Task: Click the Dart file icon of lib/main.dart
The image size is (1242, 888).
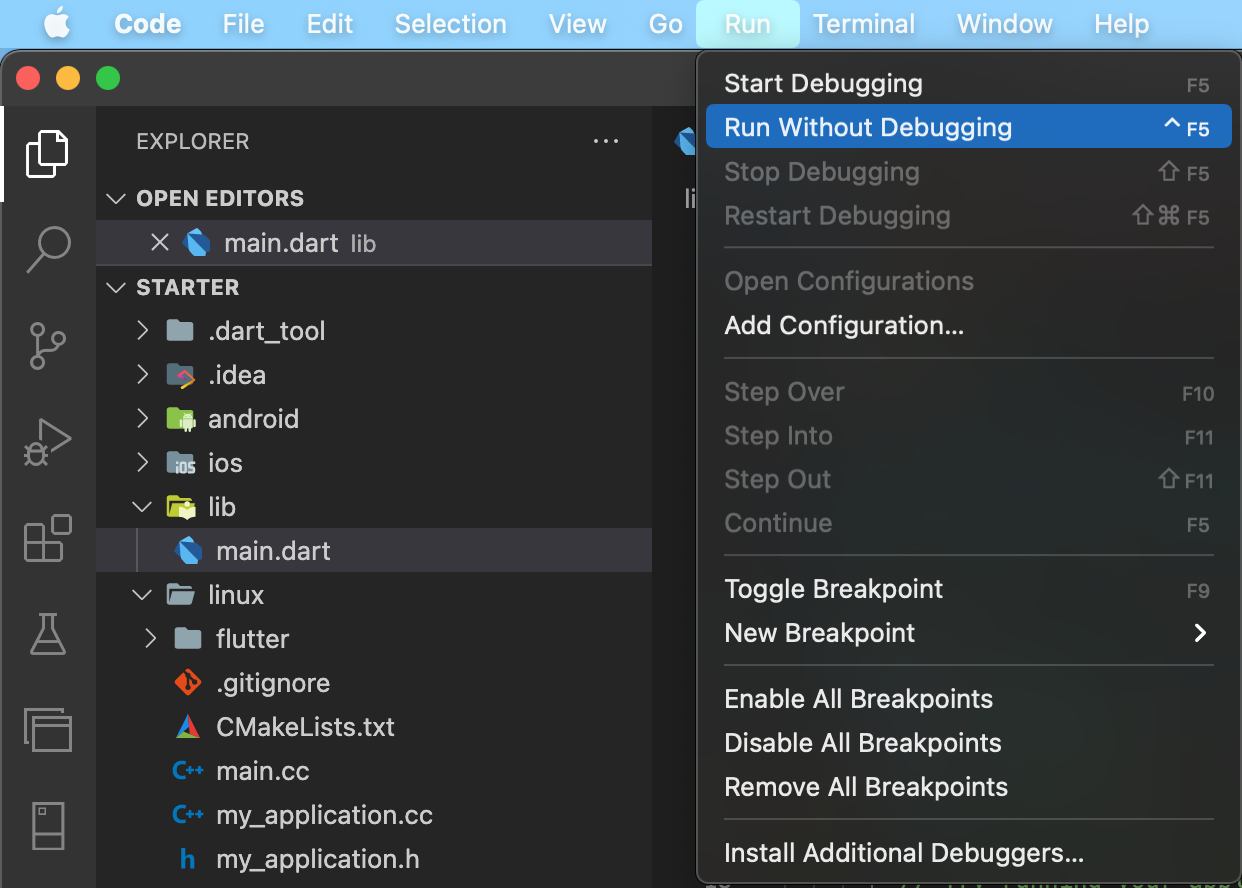Action: 189,551
